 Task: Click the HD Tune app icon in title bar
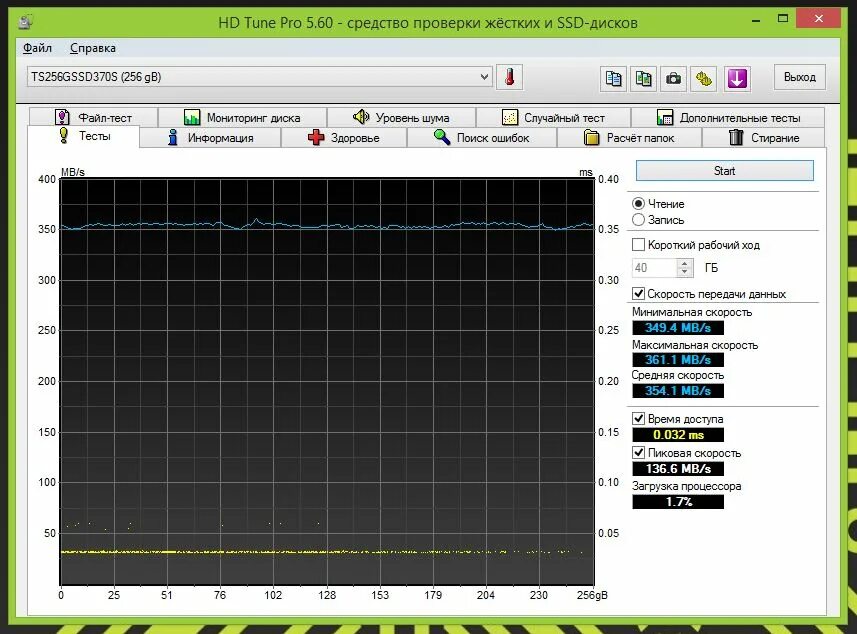[26, 22]
